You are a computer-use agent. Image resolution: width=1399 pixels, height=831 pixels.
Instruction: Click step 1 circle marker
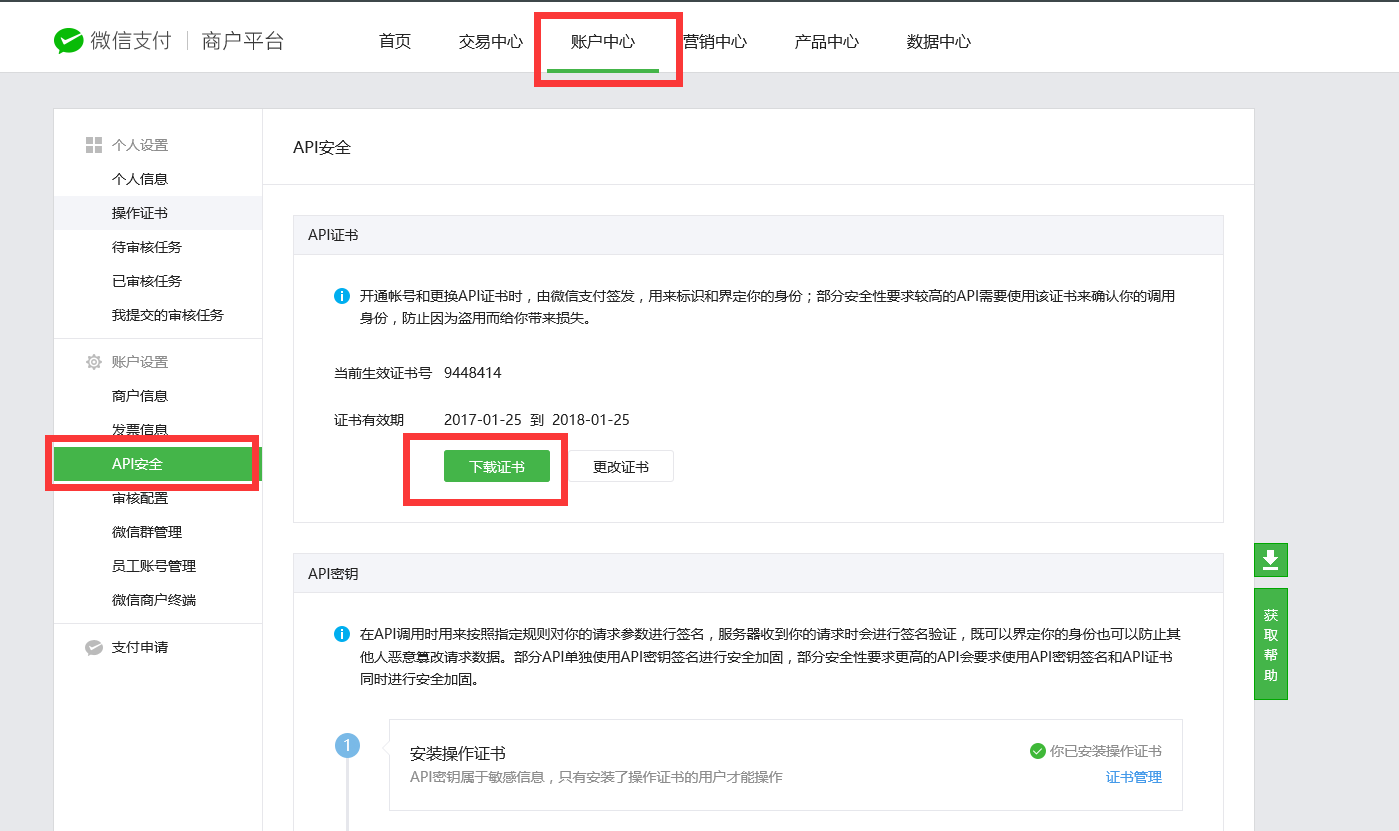(347, 746)
